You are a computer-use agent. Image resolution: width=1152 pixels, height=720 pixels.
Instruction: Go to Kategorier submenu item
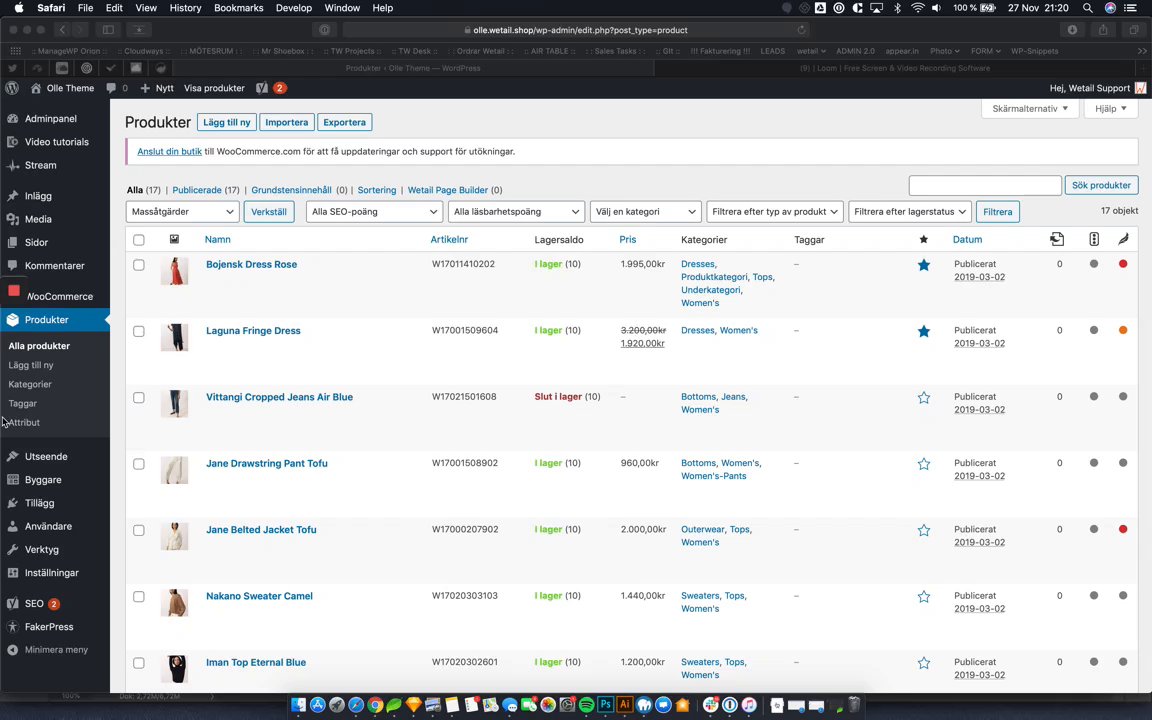pos(30,384)
